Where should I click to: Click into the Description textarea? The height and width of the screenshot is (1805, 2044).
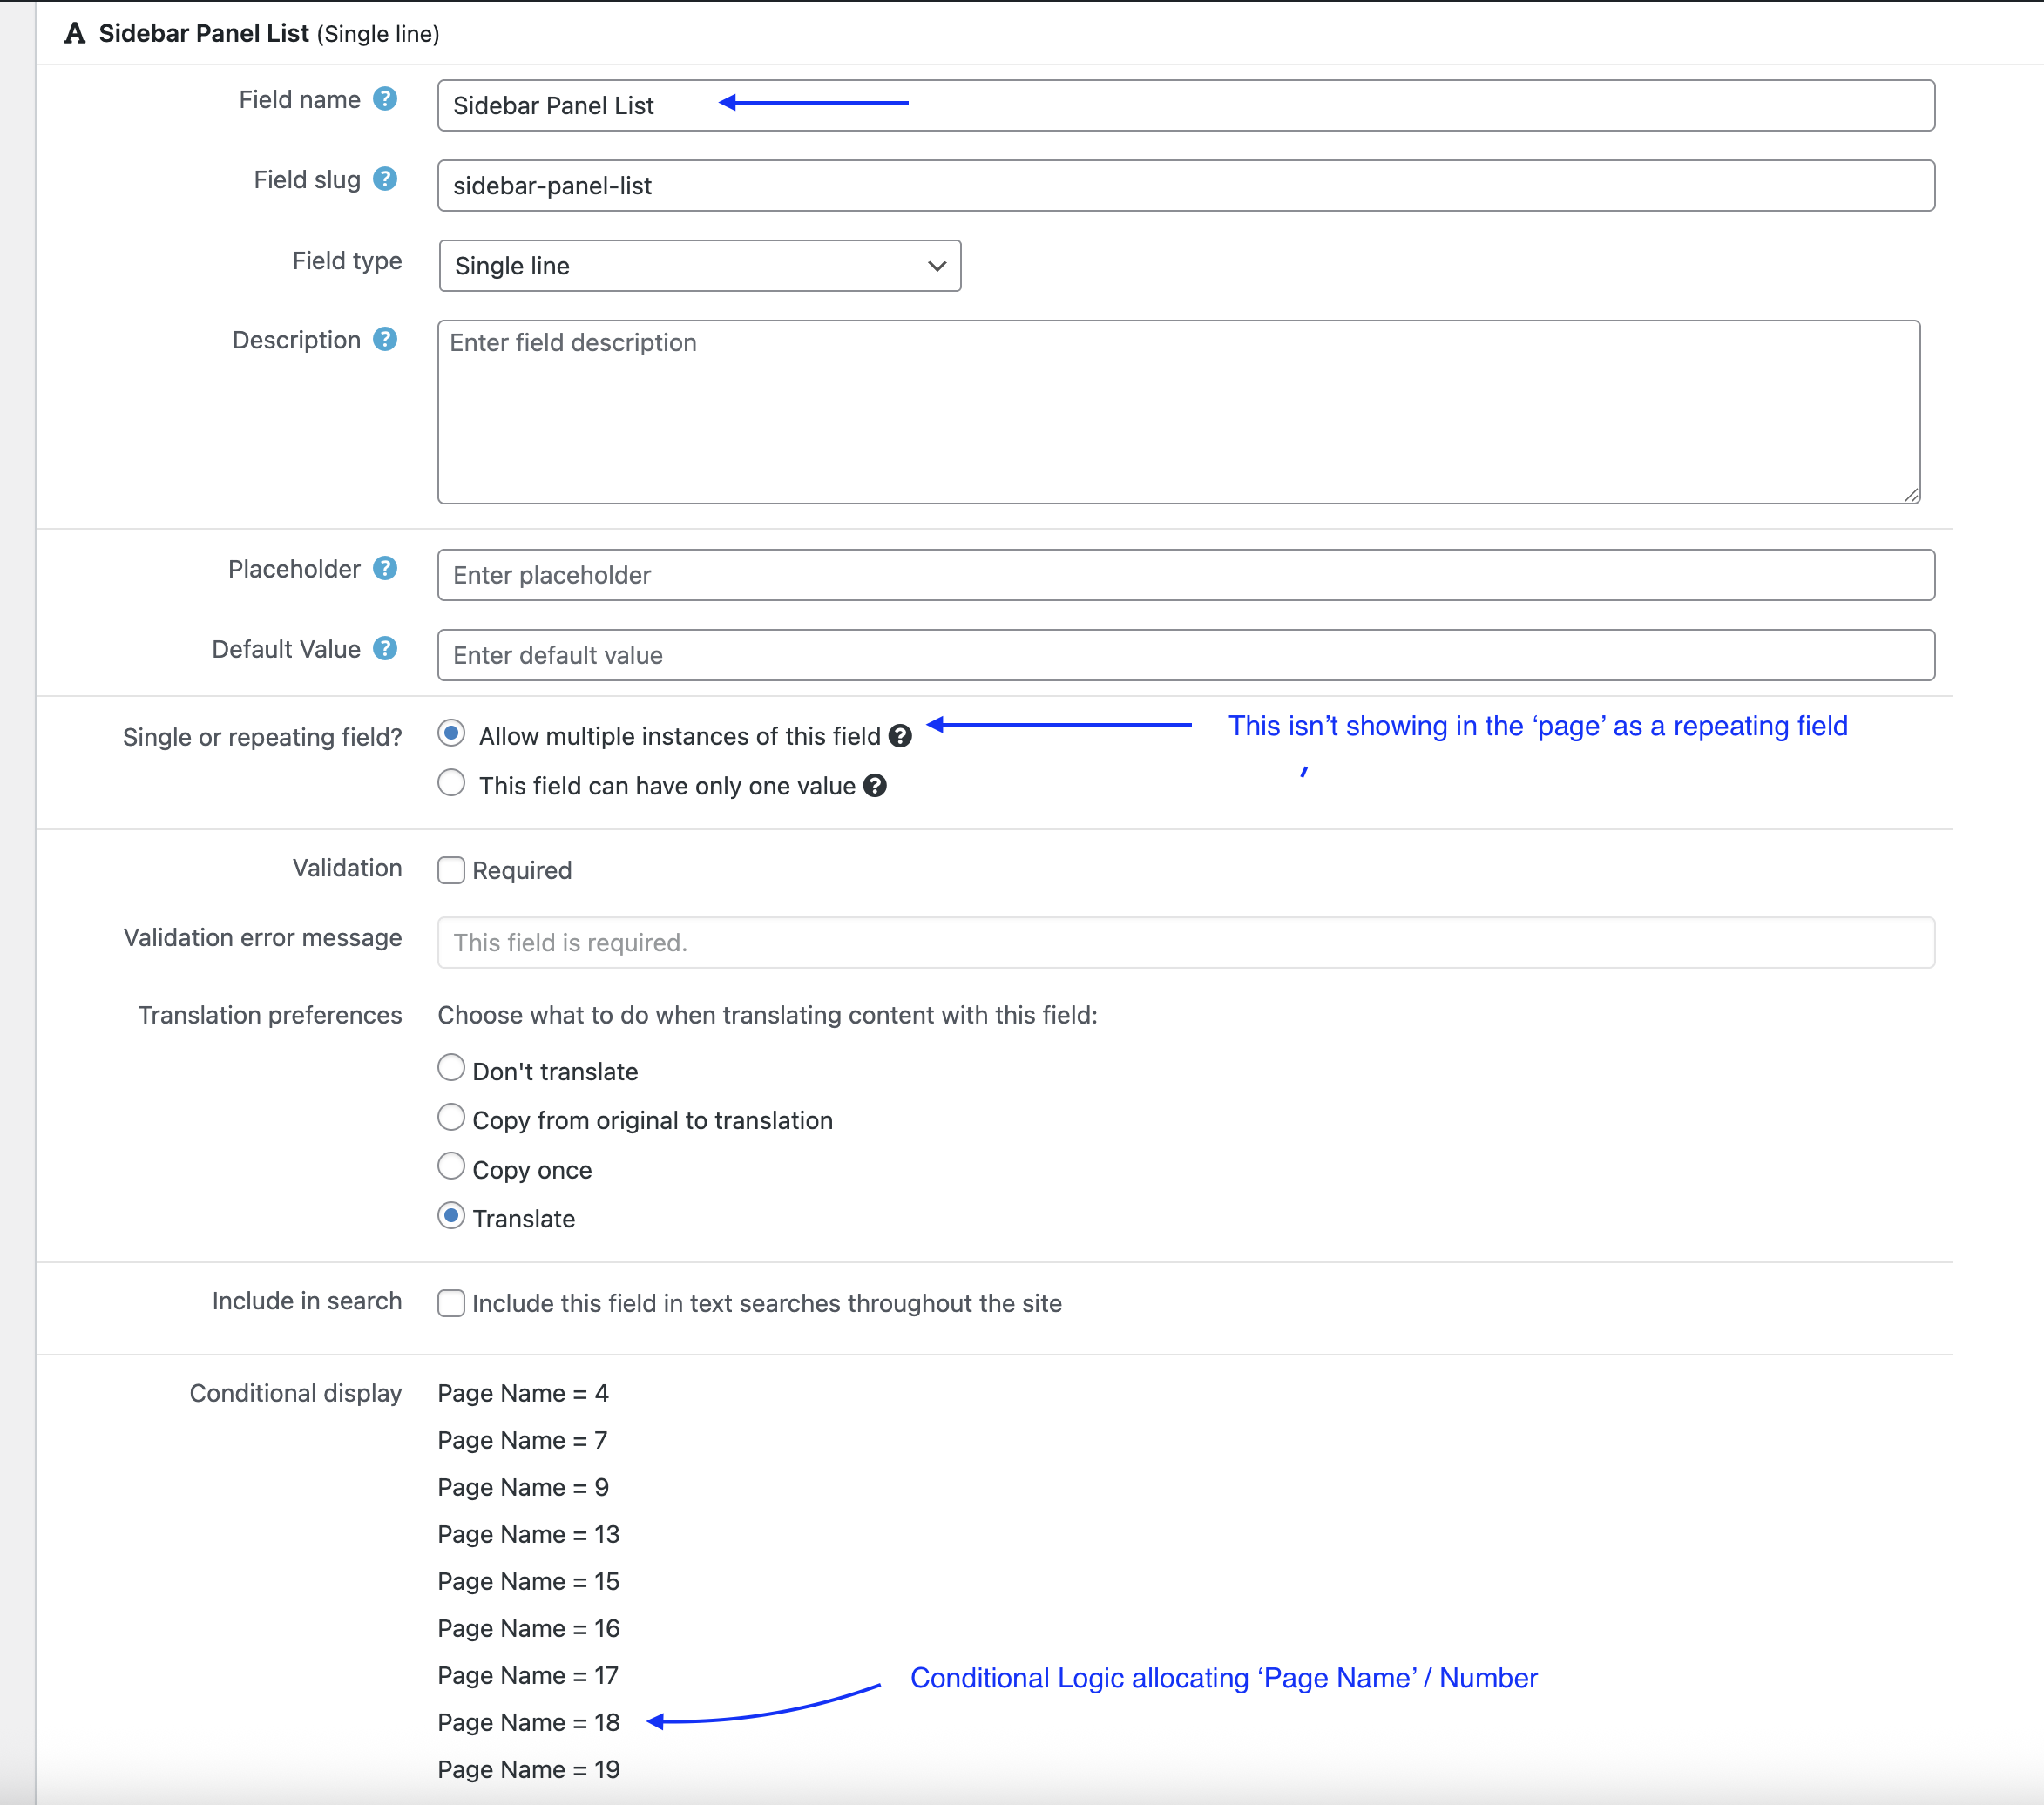click(1179, 412)
